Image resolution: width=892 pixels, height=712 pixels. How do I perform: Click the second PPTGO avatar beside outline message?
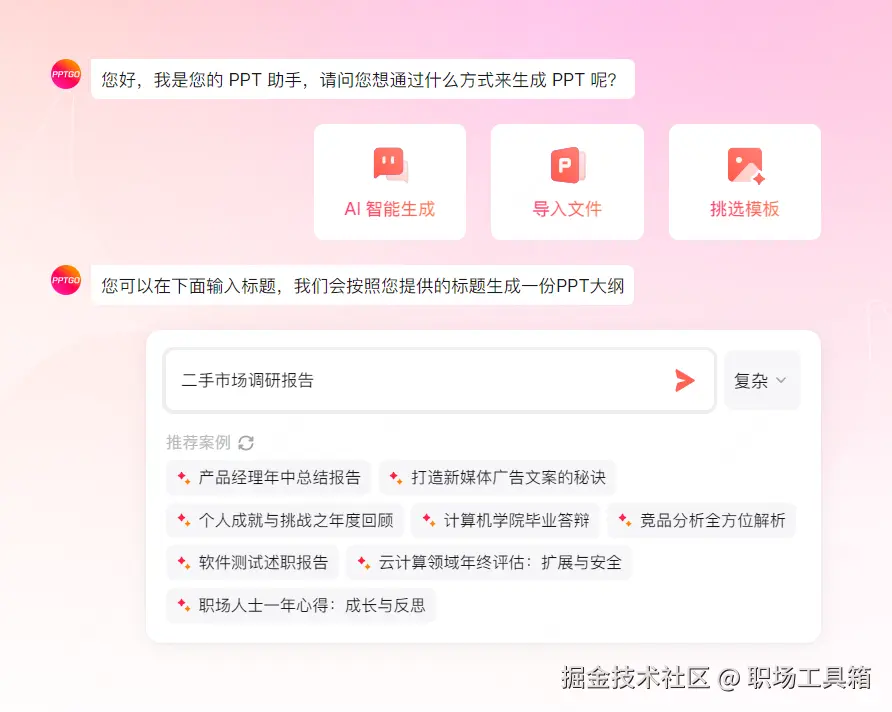click(x=66, y=280)
